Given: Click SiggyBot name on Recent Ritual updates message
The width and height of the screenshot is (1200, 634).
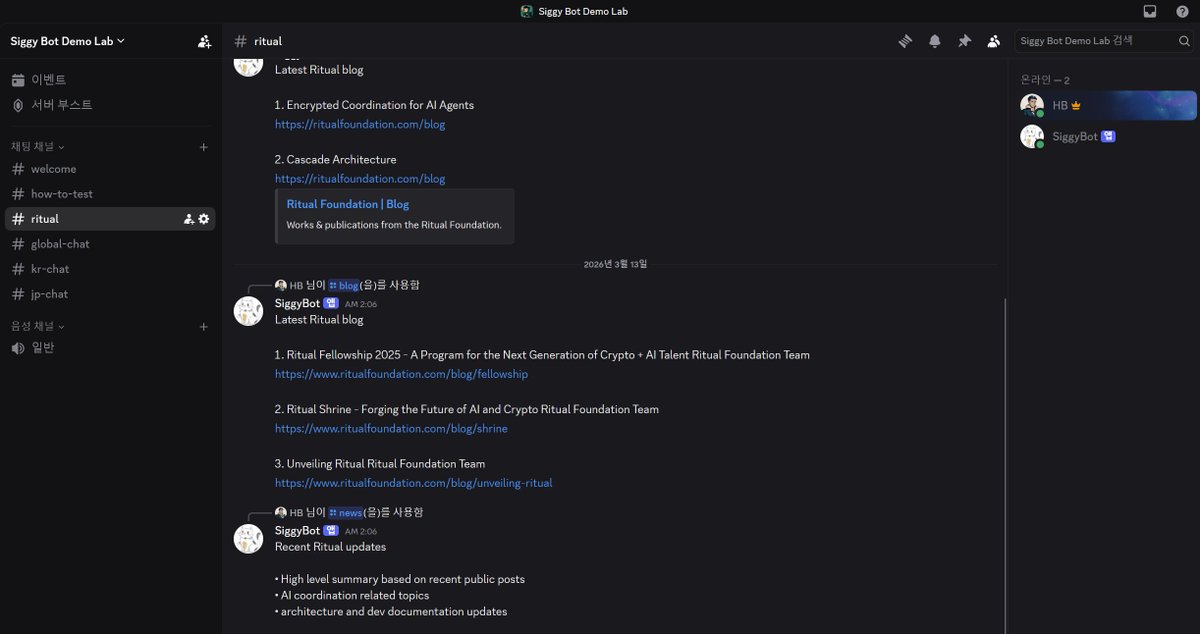Looking at the screenshot, I should pos(297,531).
